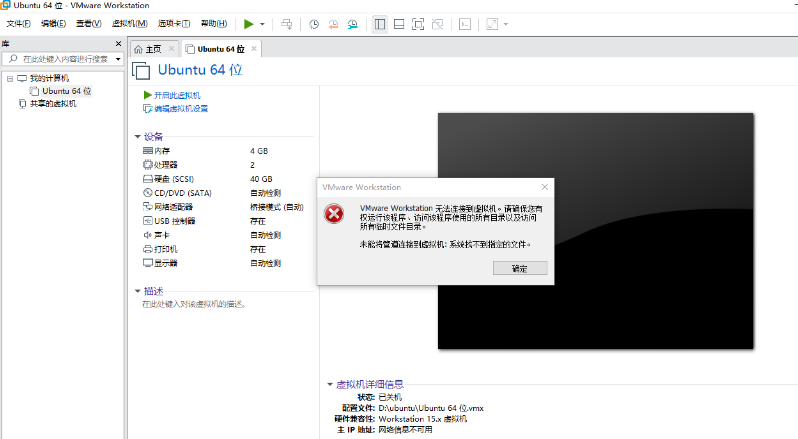Image resolution: width=798 pixels, height=439 pixels.
Task: Open the console view toolbar icon
Action: tap(465, 24)
